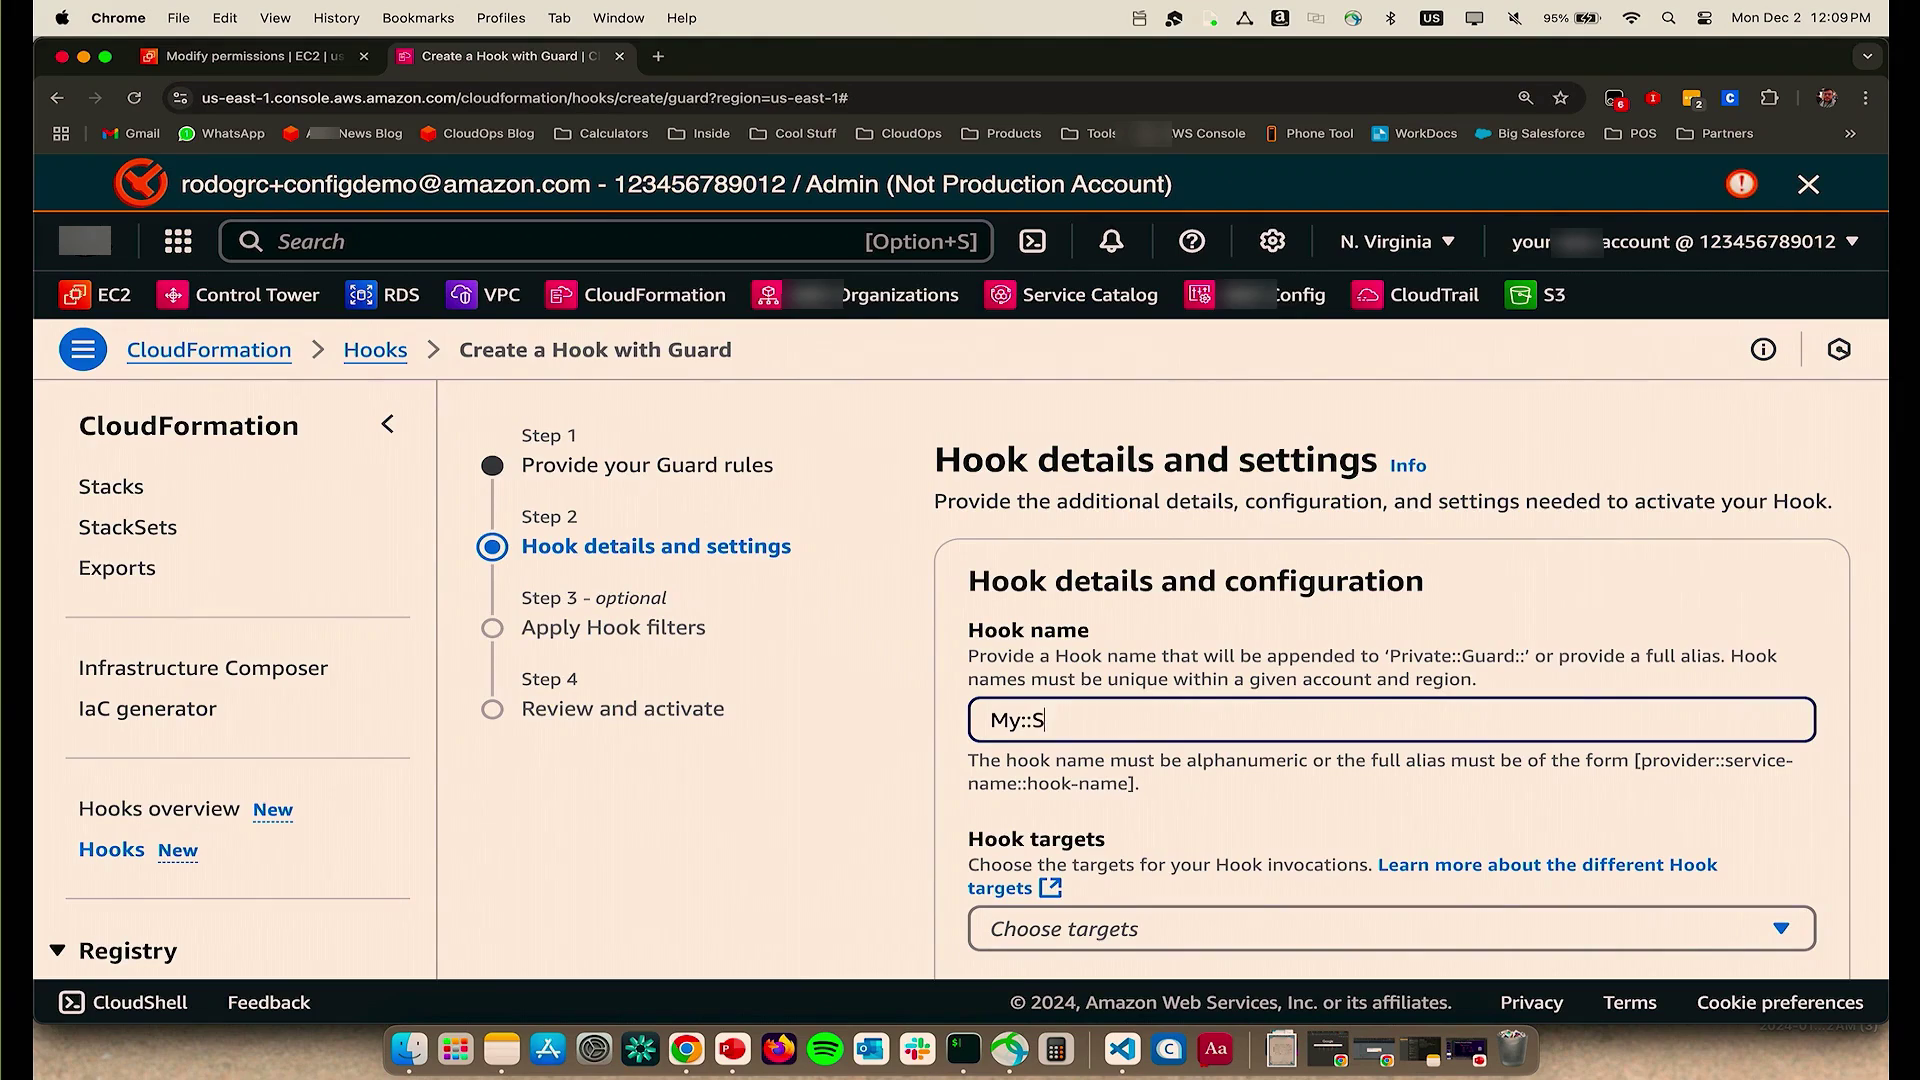
Task: Open EC2 shortcut in favorites bar
Action: click(x=96, y=295)
